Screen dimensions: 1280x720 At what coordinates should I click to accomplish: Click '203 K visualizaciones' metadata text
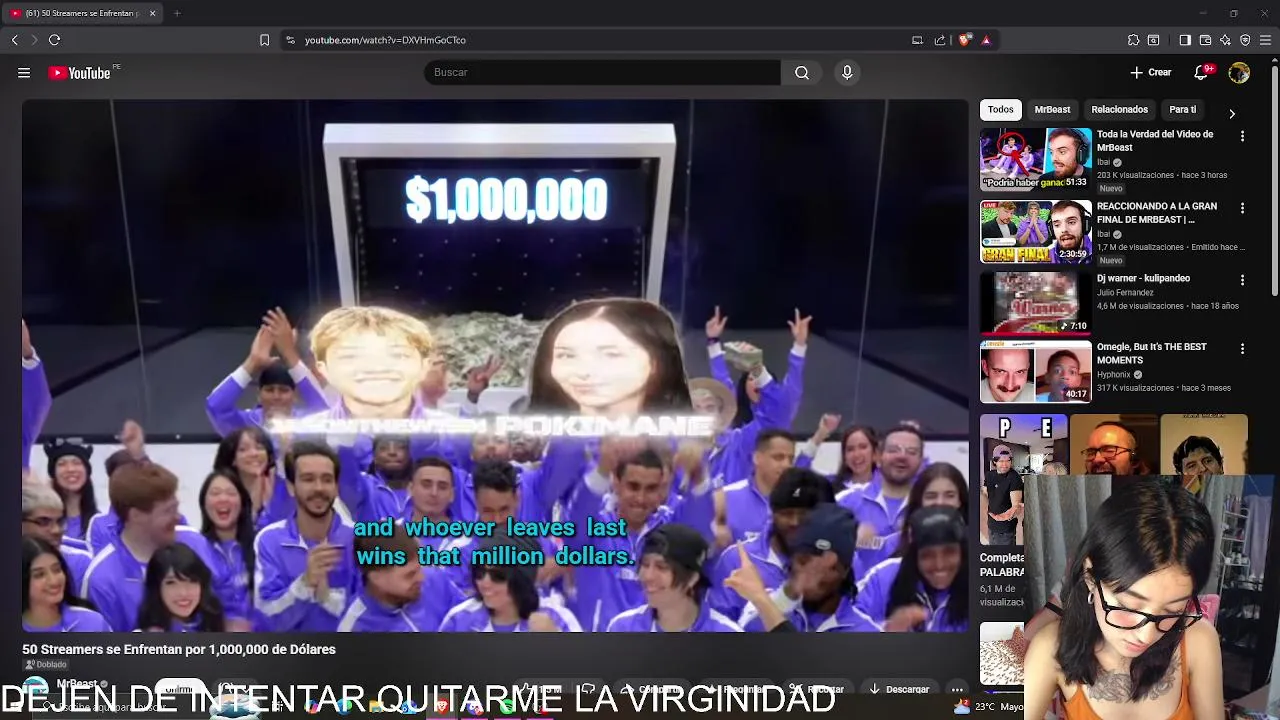pos(1135,175)
